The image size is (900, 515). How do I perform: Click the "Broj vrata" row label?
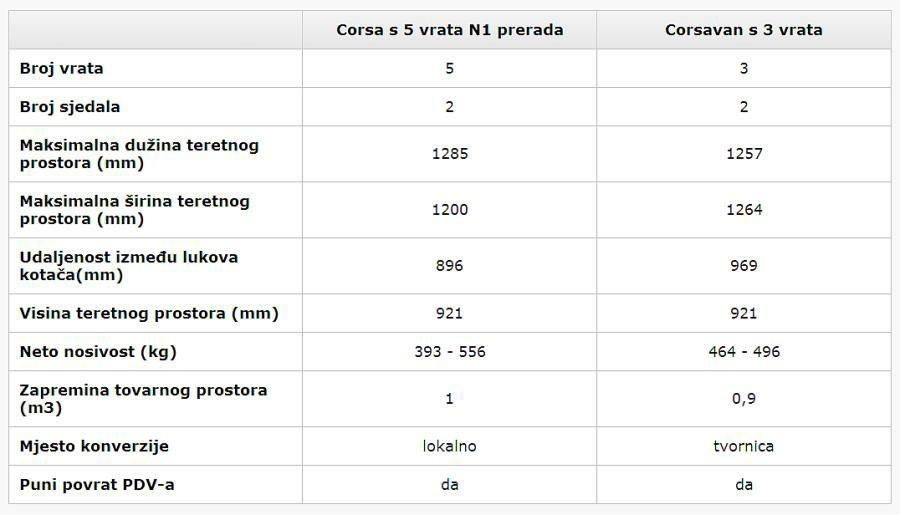[62, 69]
